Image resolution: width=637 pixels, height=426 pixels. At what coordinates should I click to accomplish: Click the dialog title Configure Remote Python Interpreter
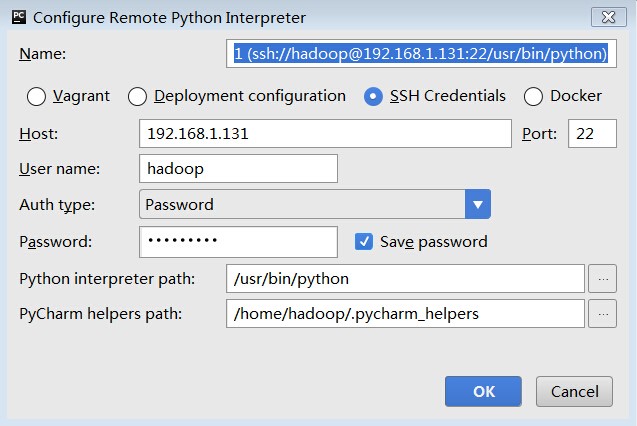169,18
